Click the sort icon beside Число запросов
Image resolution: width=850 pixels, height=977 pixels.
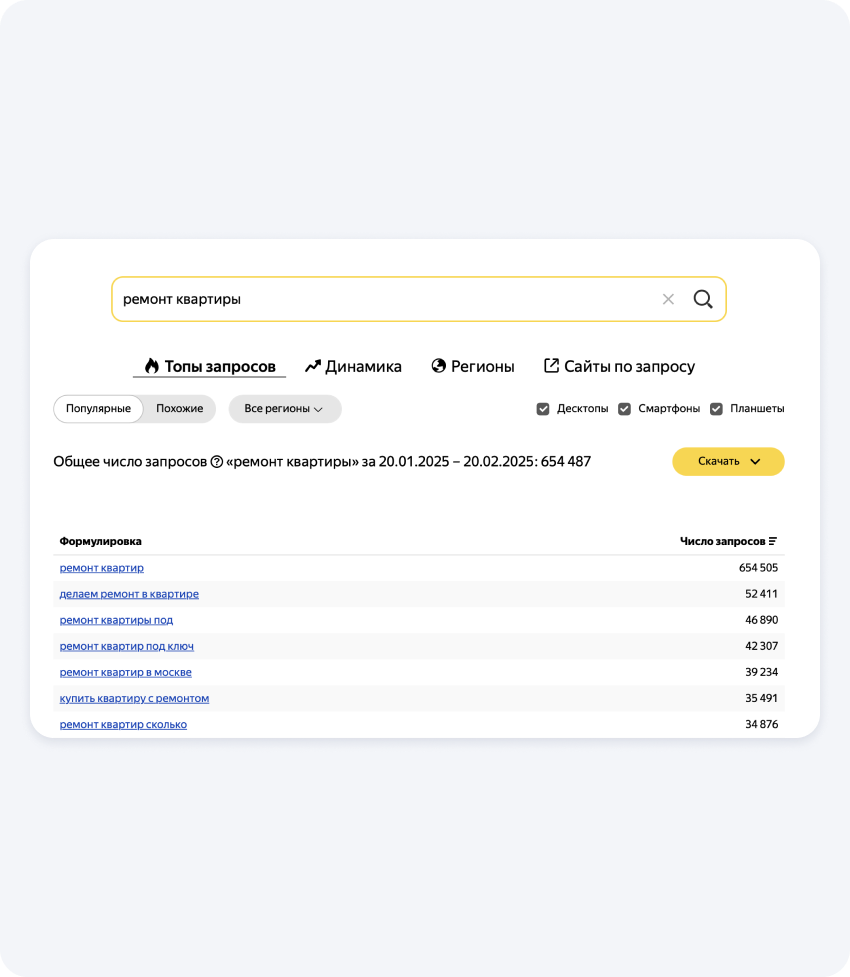click(x=773, y=541)
